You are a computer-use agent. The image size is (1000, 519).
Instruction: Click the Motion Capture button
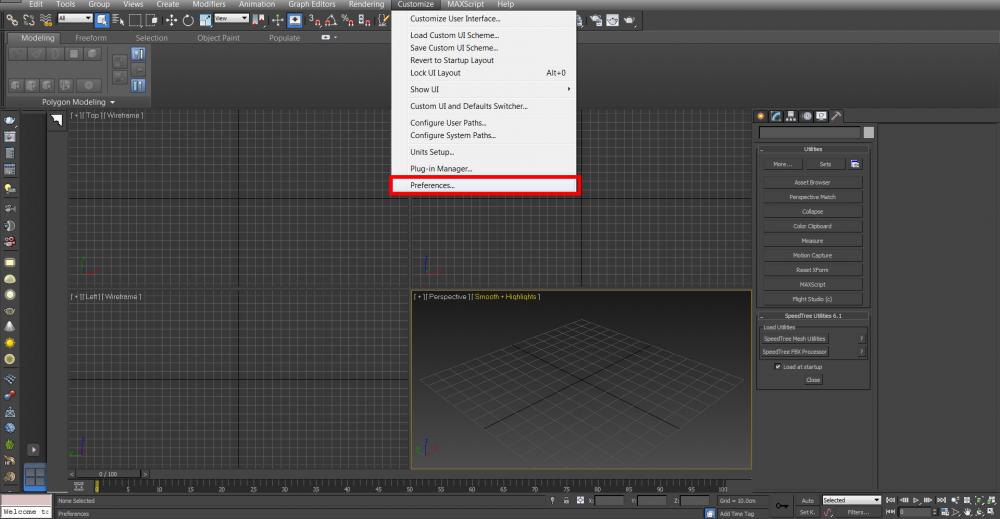(812, 255)
